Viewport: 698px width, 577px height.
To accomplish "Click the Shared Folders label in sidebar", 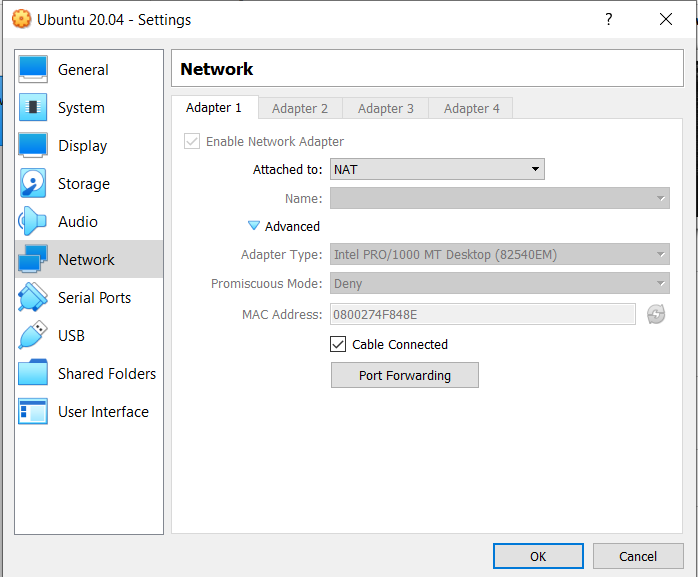I will point(107,374).
